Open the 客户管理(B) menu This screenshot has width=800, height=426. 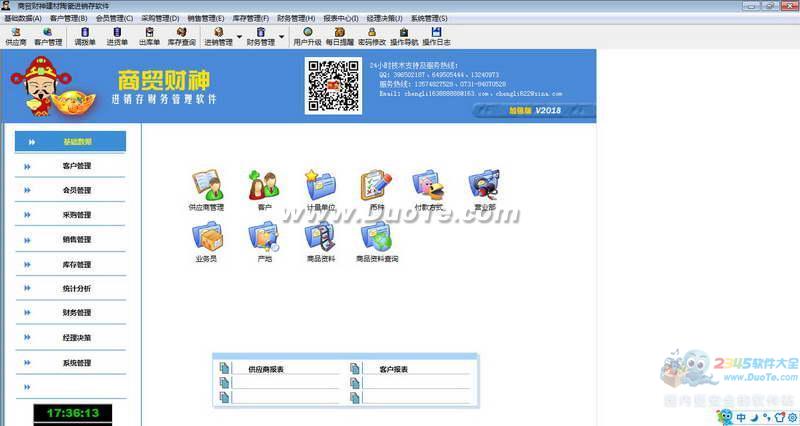[69, 18]
